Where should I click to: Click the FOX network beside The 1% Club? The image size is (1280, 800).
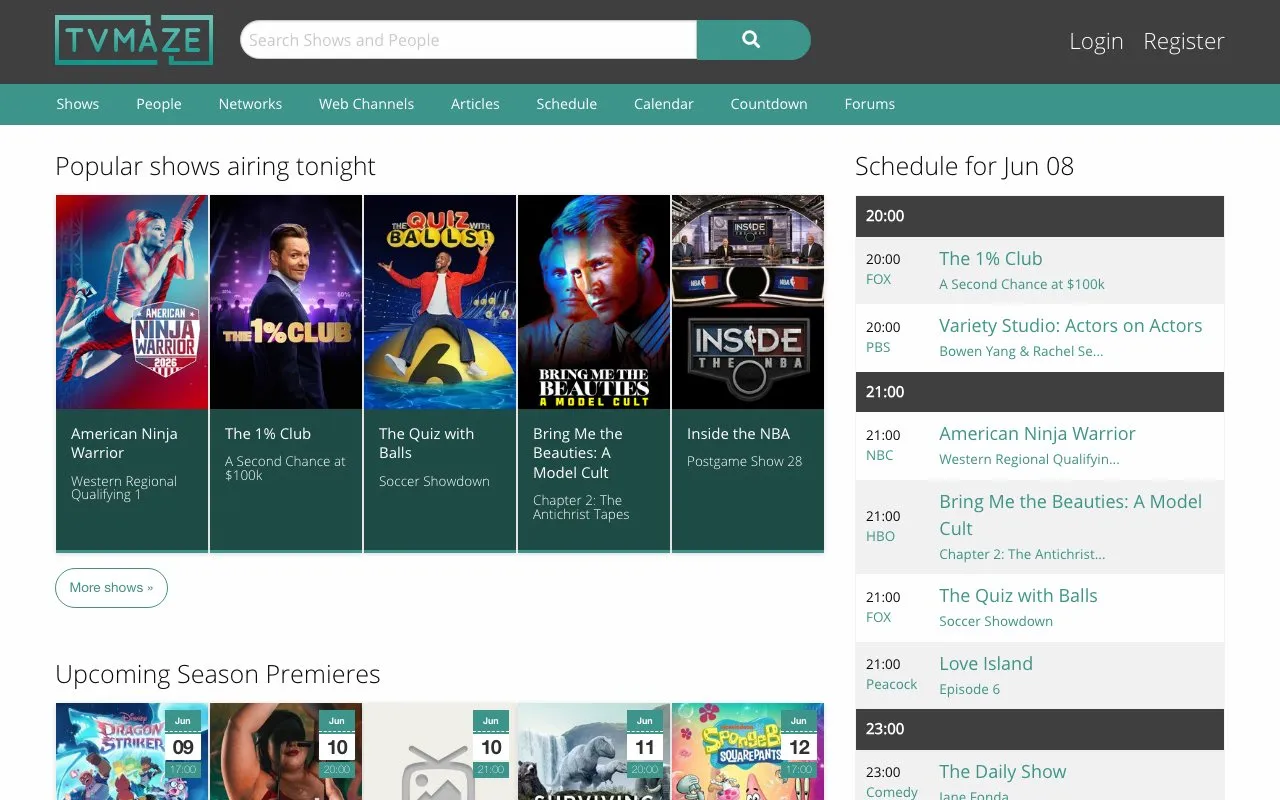[878, 280]
